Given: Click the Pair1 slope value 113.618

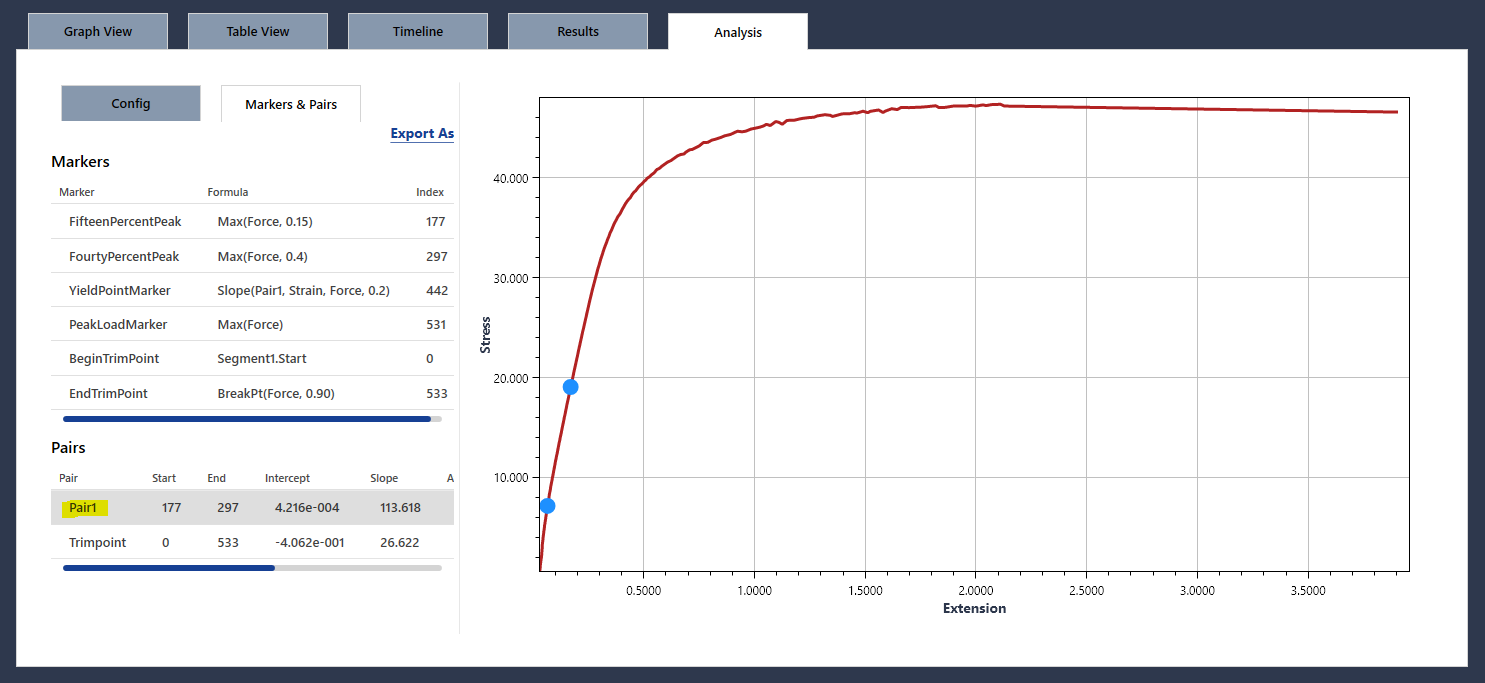Looking at the screenshot, I should (400, 507).
